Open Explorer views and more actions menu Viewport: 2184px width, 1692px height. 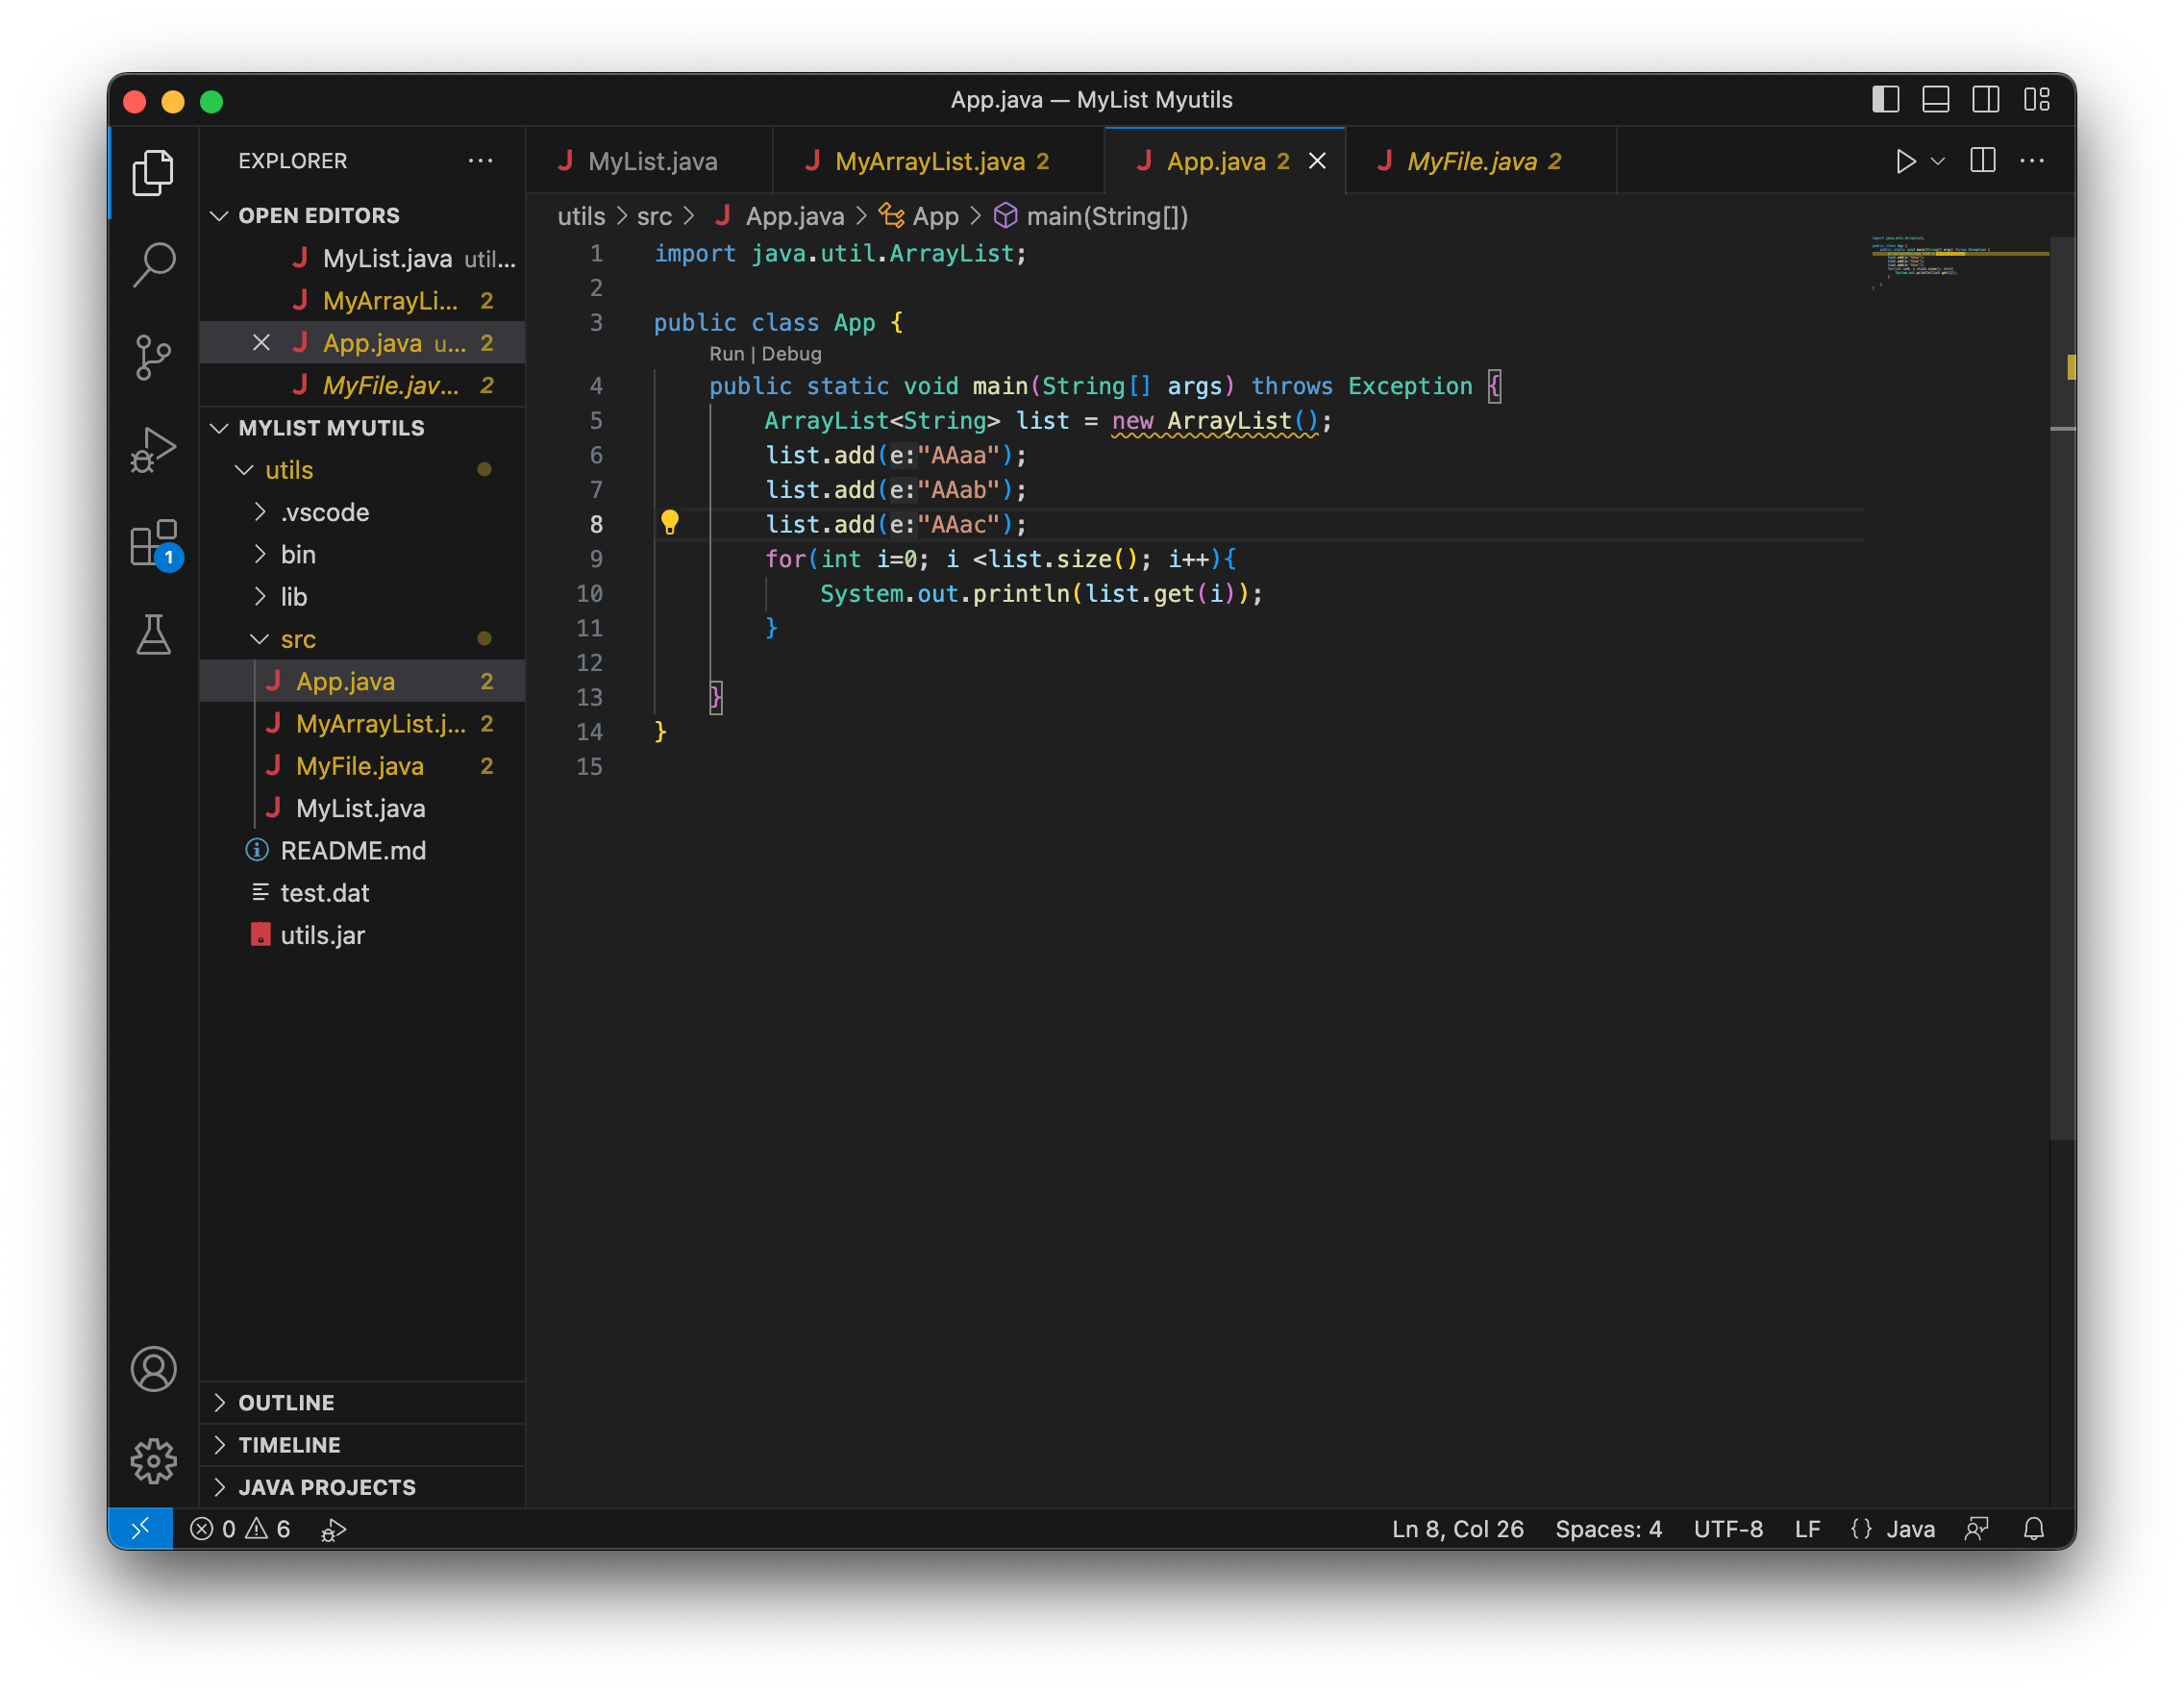481,161
